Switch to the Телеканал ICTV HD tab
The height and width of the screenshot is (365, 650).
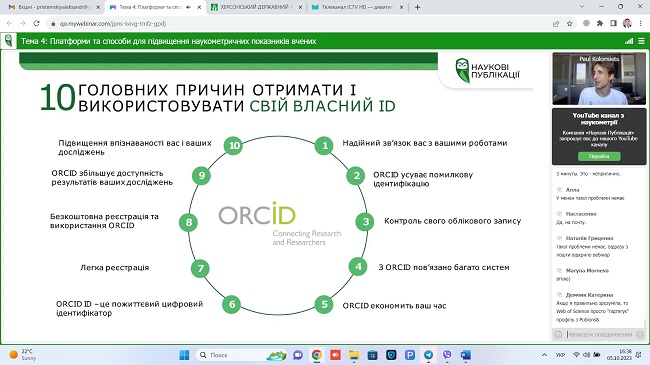tap(357, 7)
